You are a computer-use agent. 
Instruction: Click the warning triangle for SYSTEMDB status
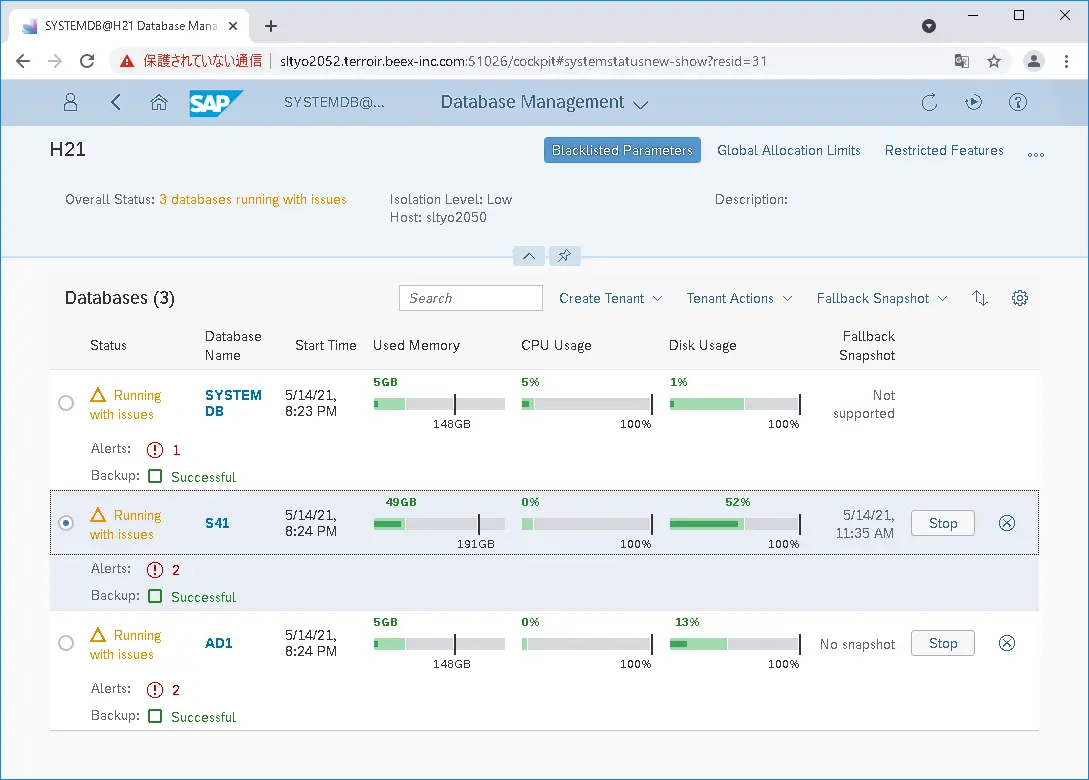pos(98,395)
